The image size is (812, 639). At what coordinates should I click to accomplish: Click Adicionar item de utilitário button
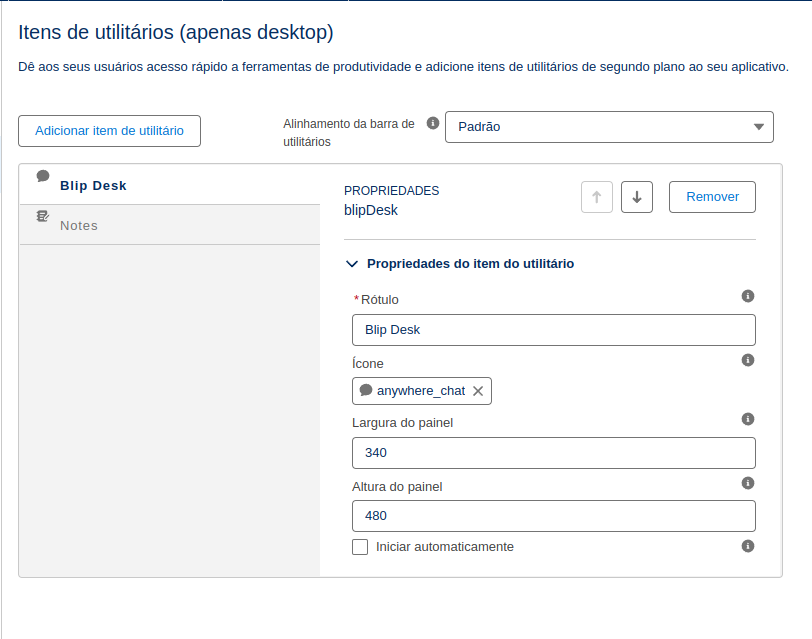tap(109, 131)
